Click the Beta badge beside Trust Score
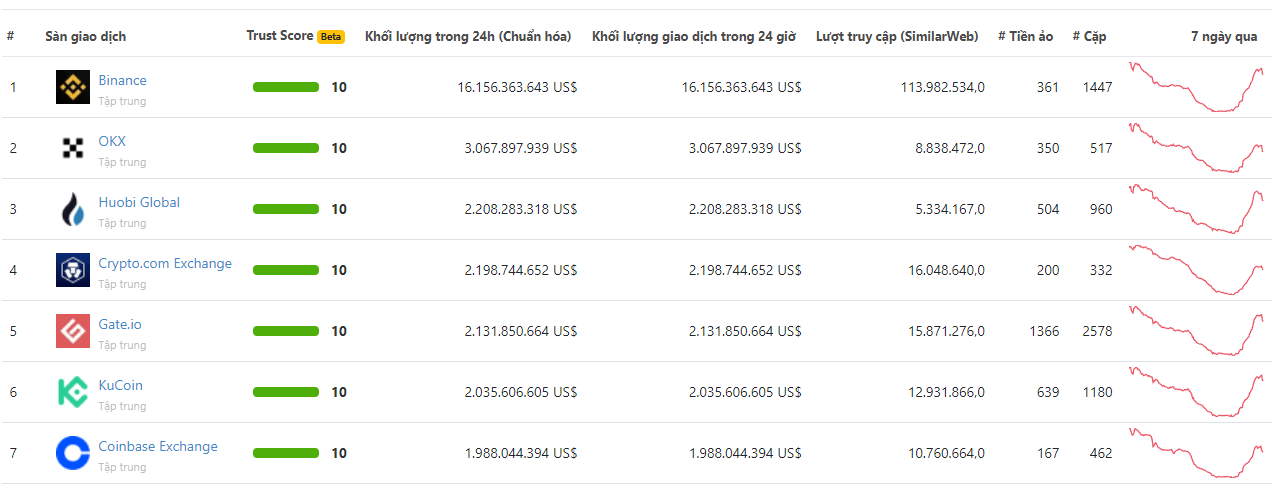1279x488 pixels. tap(331, 37)
